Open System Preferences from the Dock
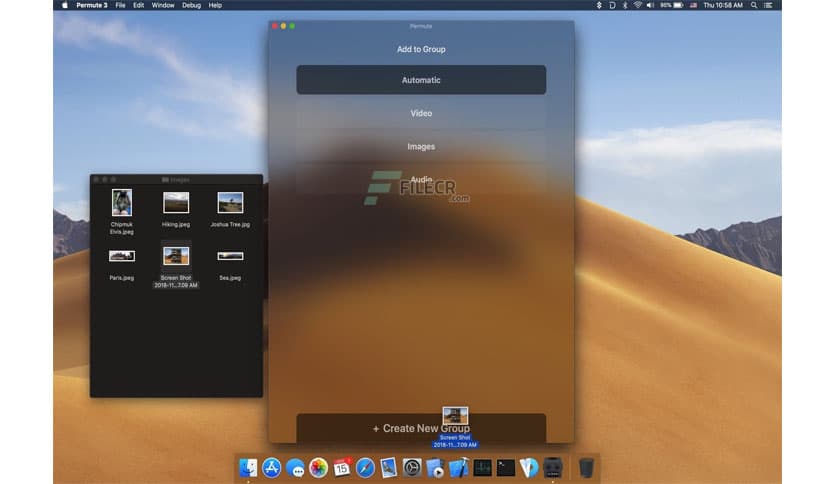The height and width of the screenshot is (484, 836). (x=412, y=468)
